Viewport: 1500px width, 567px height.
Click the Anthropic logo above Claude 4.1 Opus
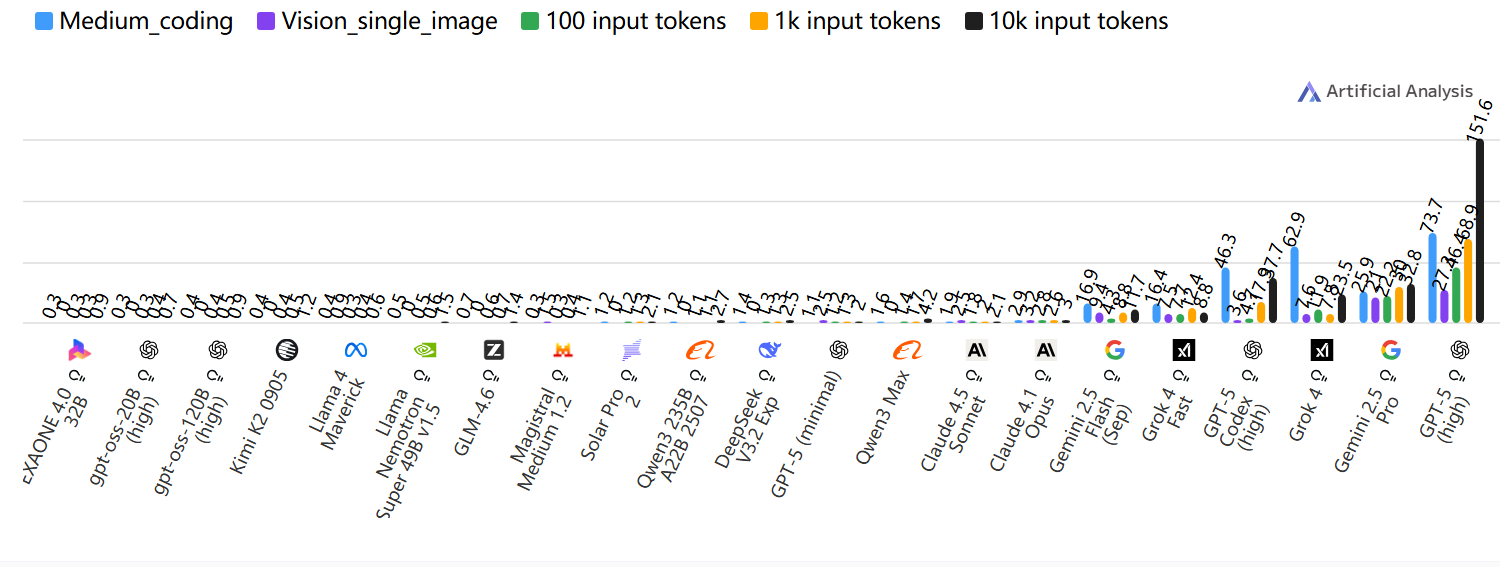pyautogui.click(x=1046, y=350)
